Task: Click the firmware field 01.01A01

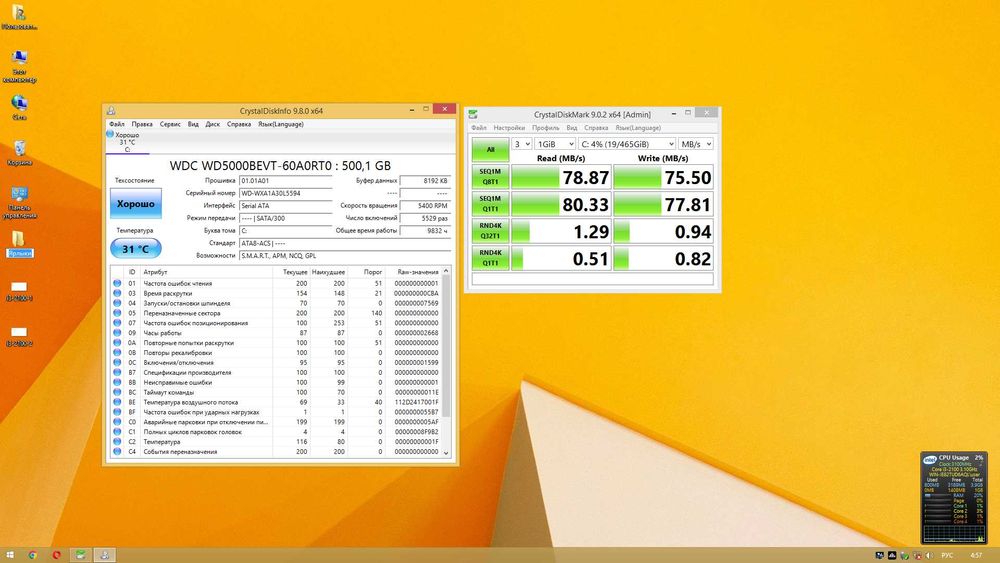Action: [286, 181]
